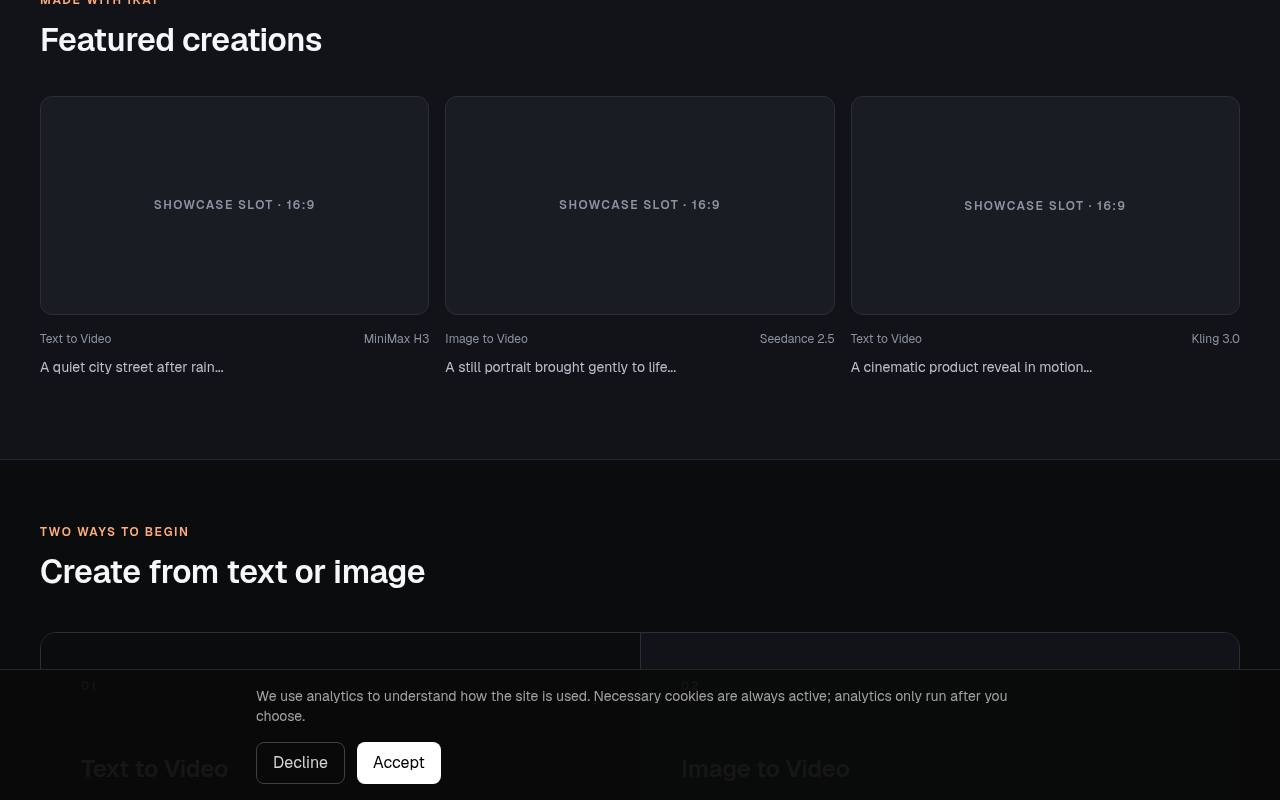Click the Text to Video tag above the product reveal caption
This screenshot has width=1280, height=800.
[886, 339]
